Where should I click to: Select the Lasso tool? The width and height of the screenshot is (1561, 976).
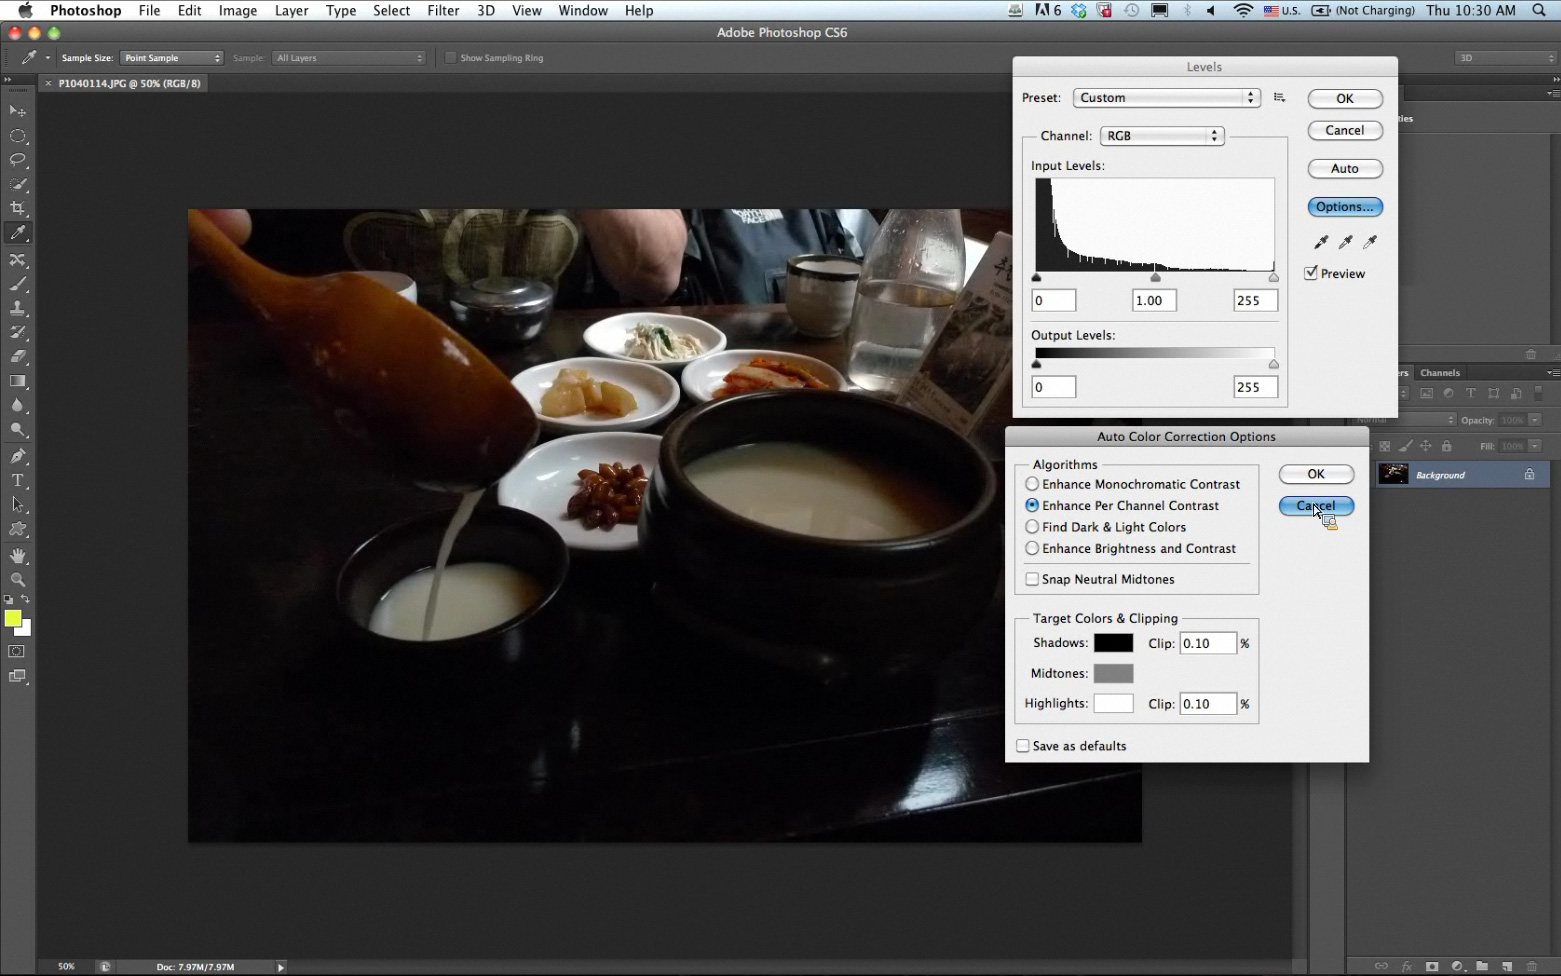tap(18, 160)
